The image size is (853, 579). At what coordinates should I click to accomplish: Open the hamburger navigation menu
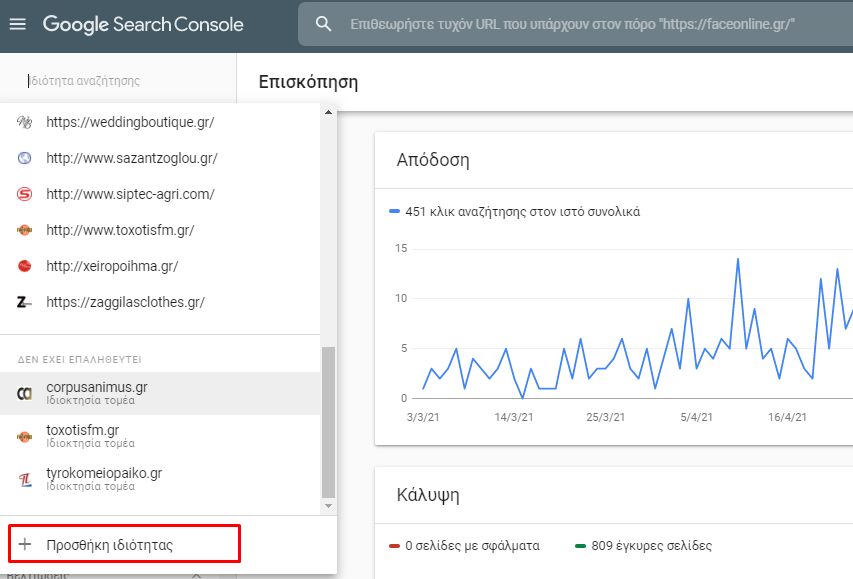click(x=17, y=24)
